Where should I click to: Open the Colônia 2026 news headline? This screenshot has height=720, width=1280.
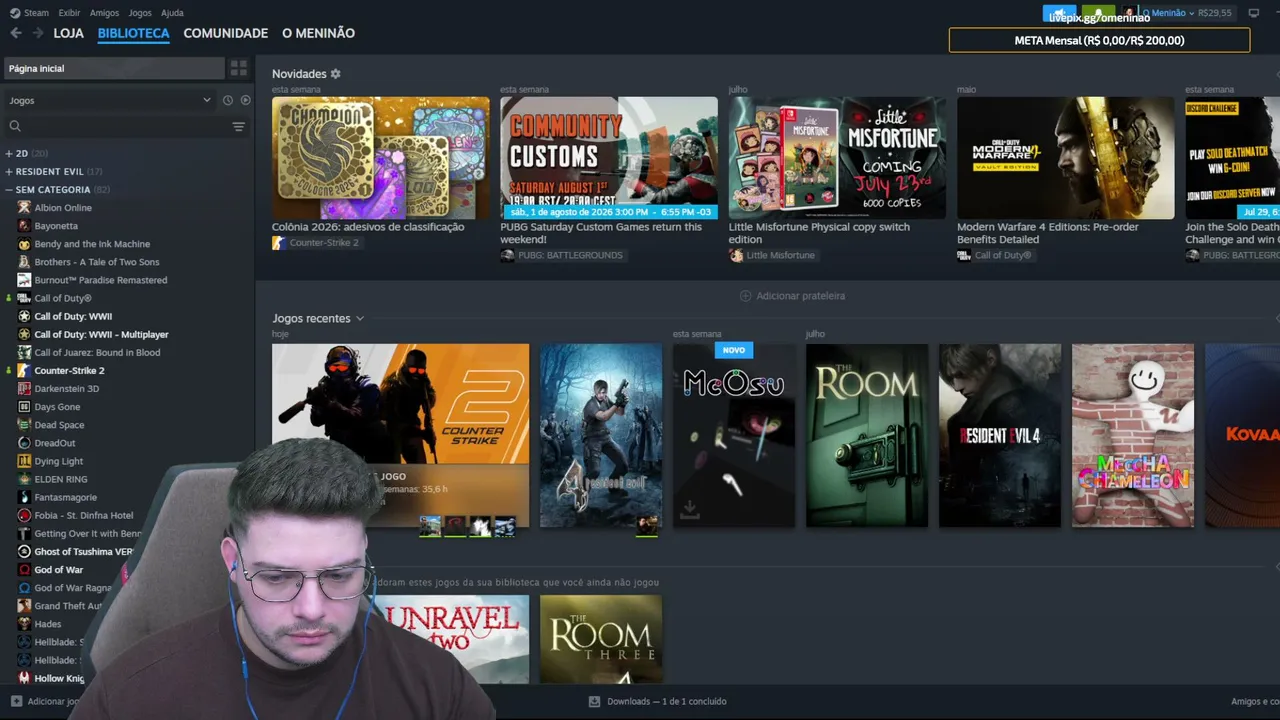pyautogui.click(x=368, y=227)
